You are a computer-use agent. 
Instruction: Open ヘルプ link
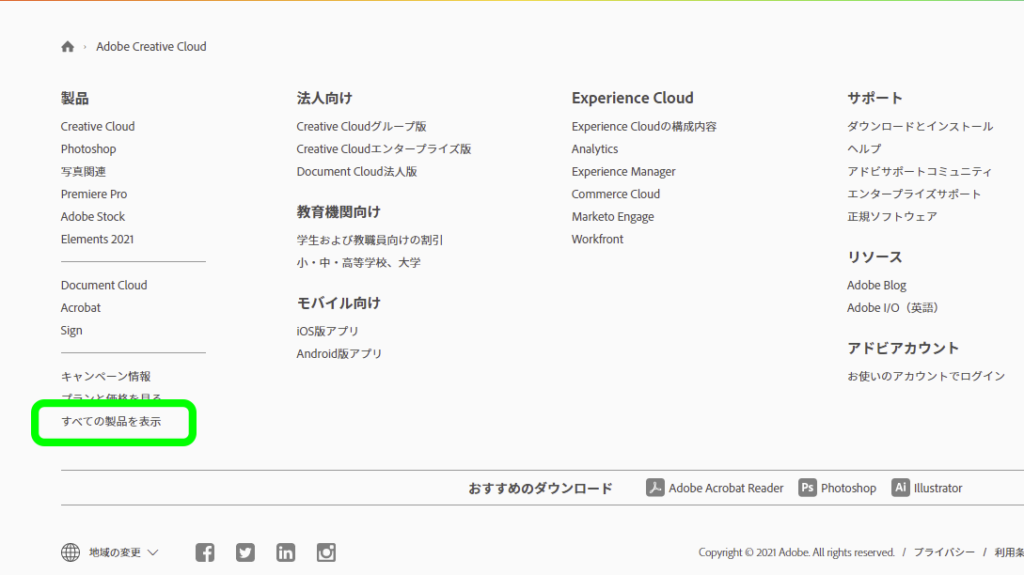tap(864, 149)
